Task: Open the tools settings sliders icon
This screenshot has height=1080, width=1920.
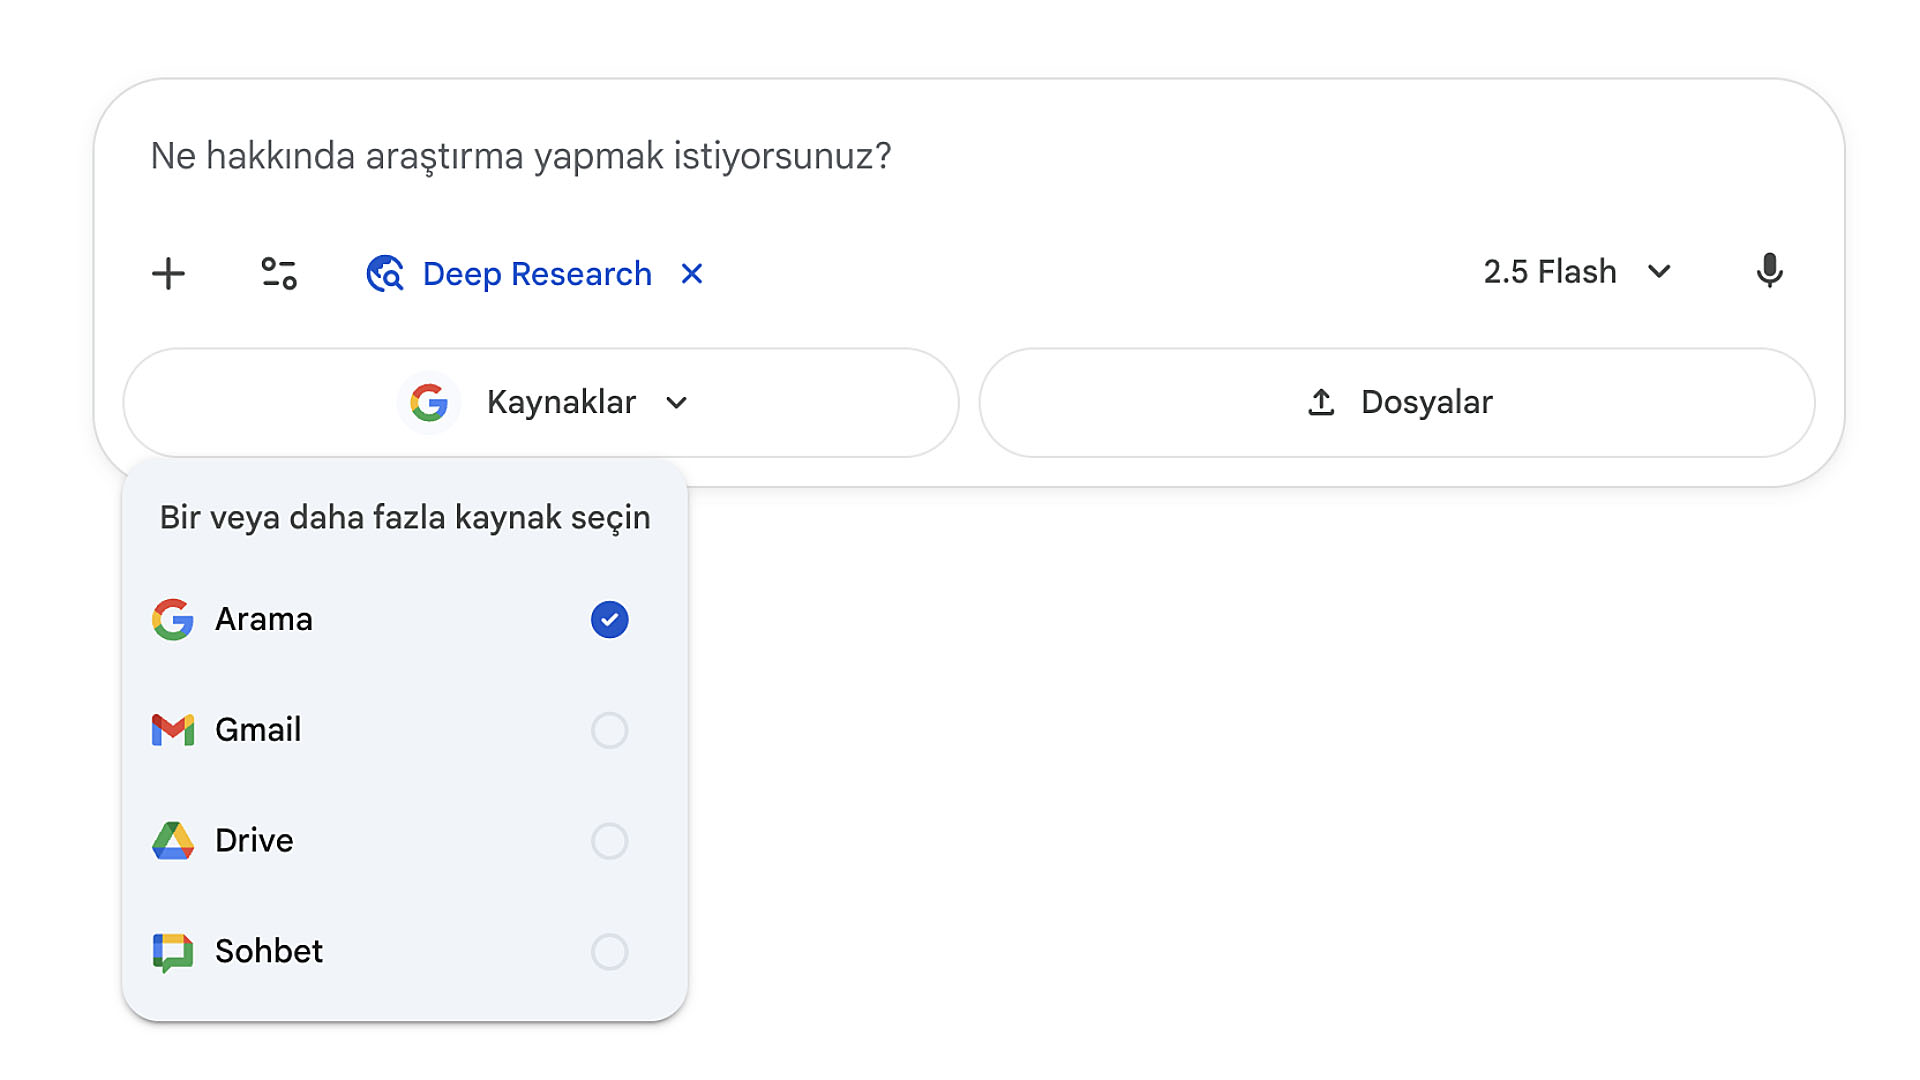Action: coord(279,273)
